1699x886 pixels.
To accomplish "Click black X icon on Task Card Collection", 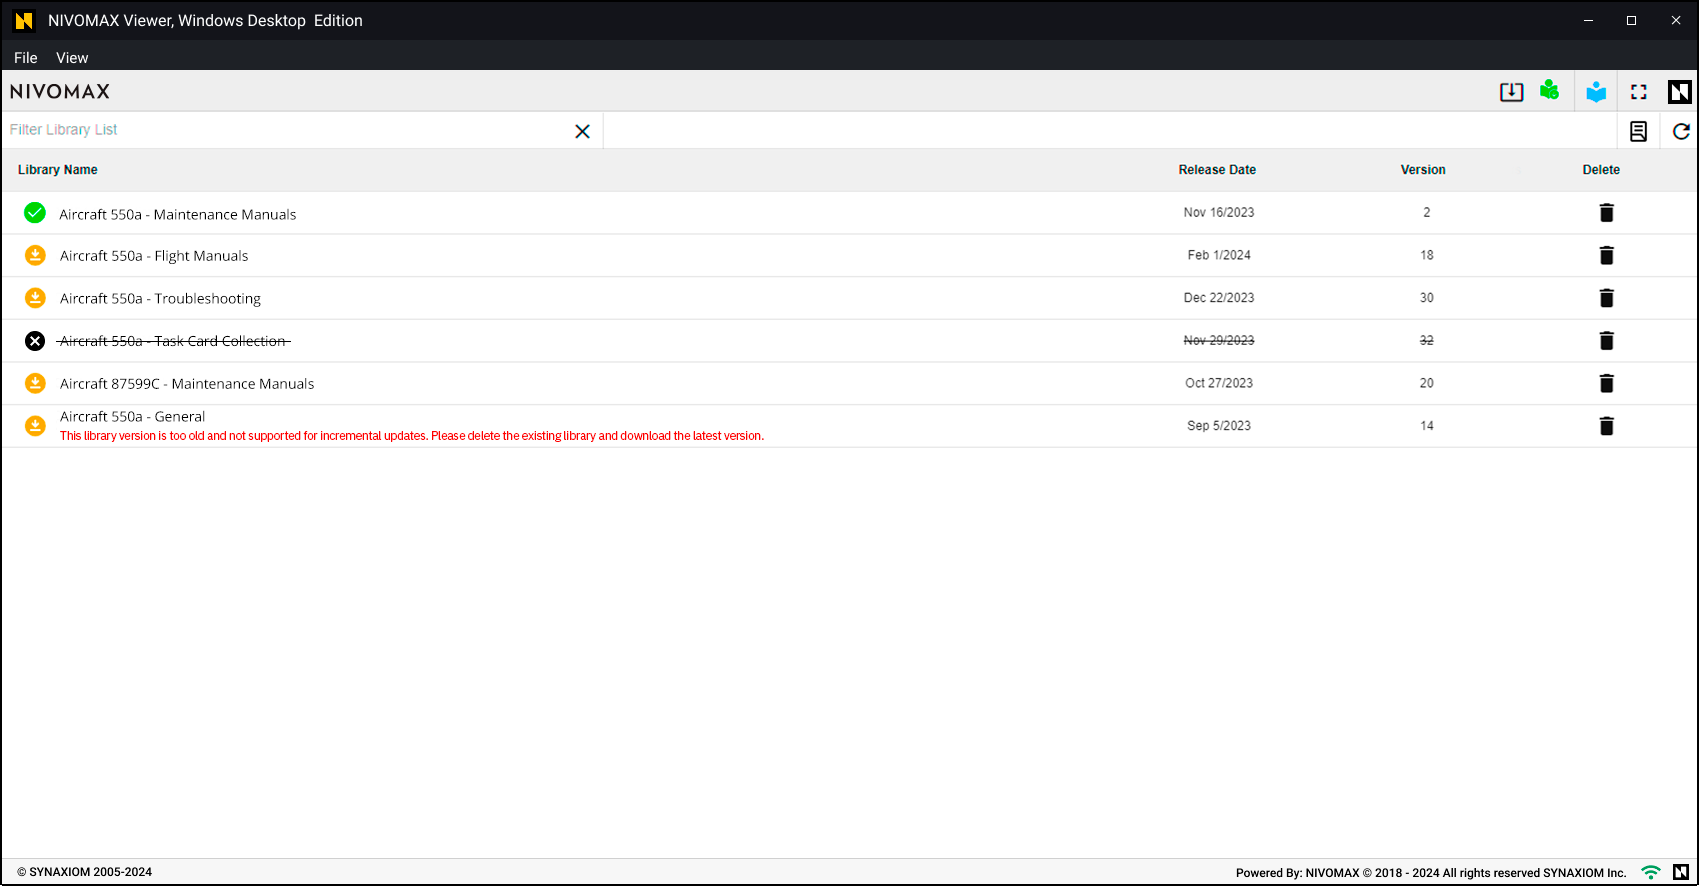I will (x=35, y=341).
